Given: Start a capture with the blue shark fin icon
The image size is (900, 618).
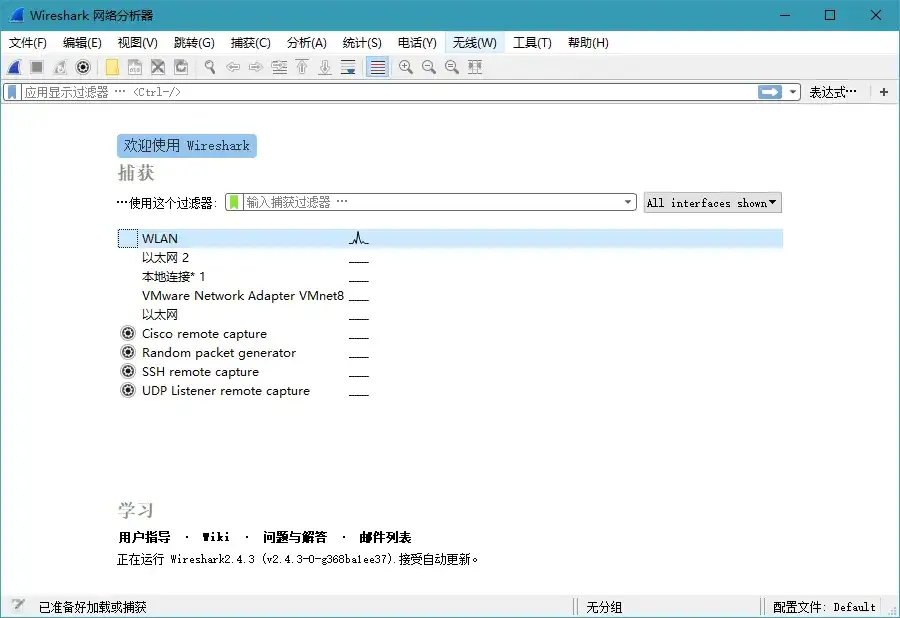Looking at the screenshot, I should tap(13, 67).
